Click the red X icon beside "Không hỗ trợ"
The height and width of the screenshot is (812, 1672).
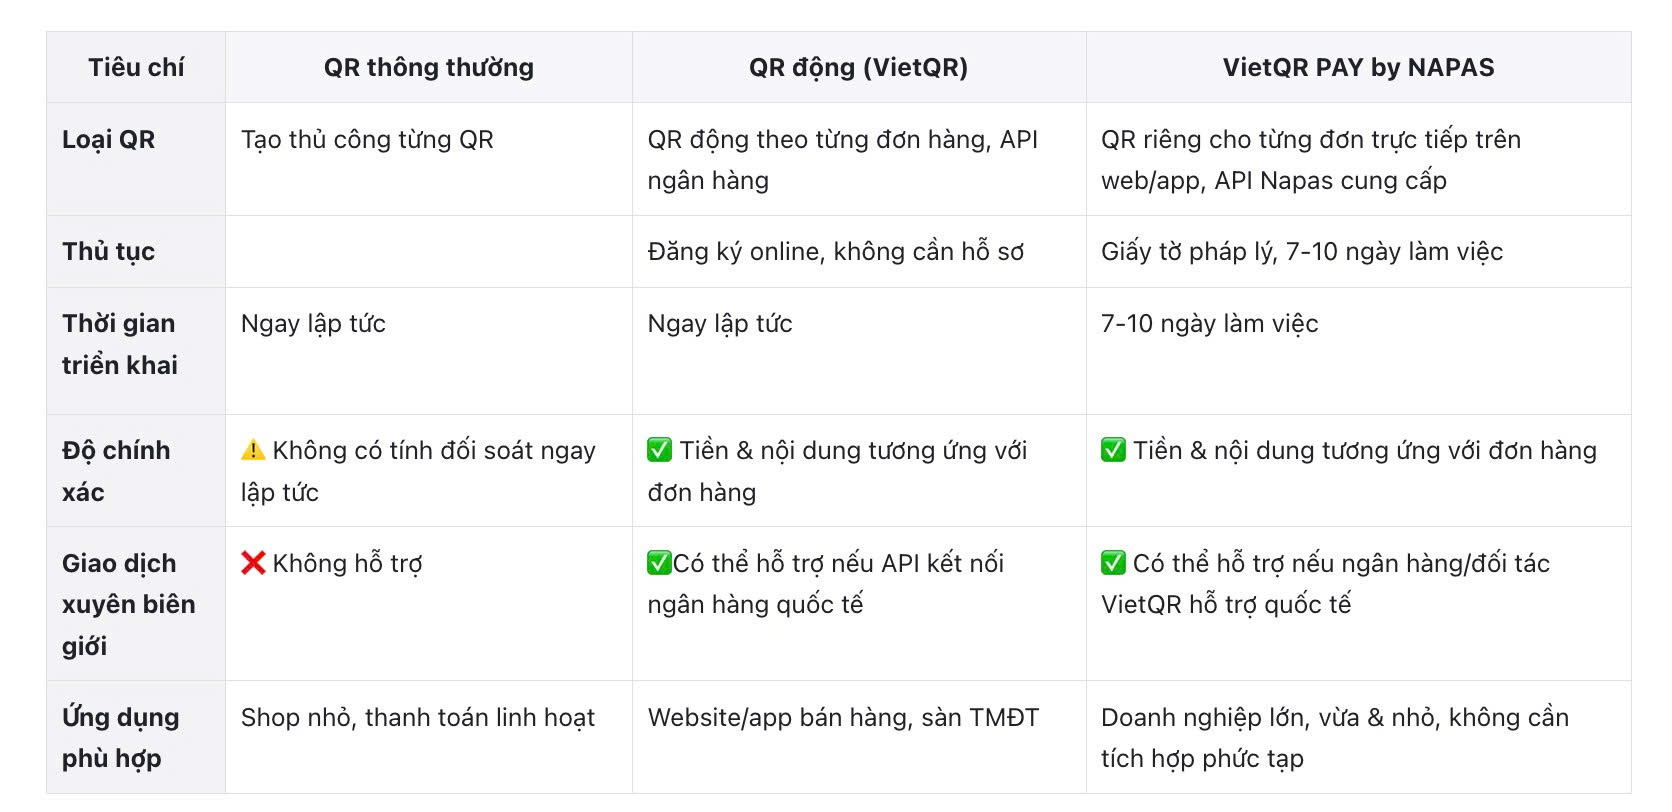[253, 564]
